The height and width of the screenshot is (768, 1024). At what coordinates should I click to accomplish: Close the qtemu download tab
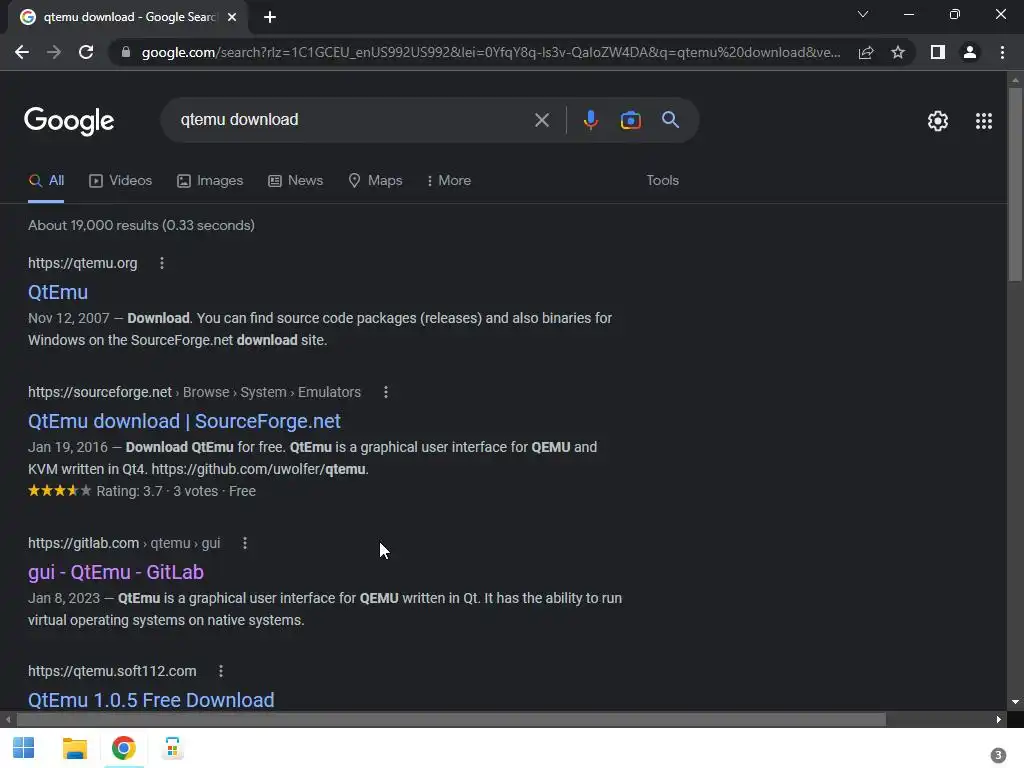click(232, 18)
